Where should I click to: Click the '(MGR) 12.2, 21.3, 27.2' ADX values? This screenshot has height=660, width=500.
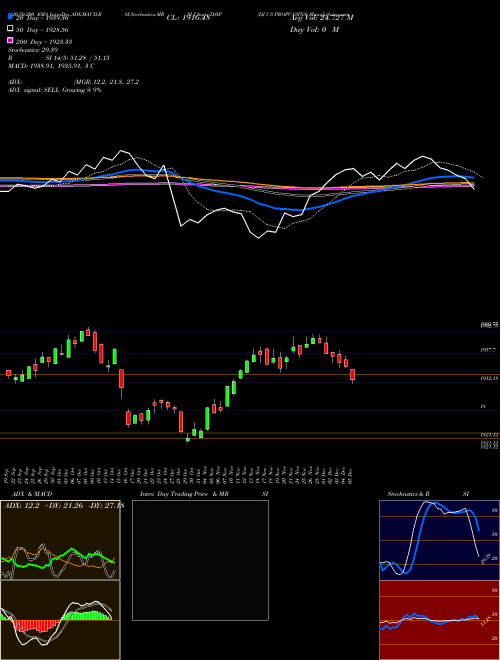pyautogui.click(x=106, y=82)
